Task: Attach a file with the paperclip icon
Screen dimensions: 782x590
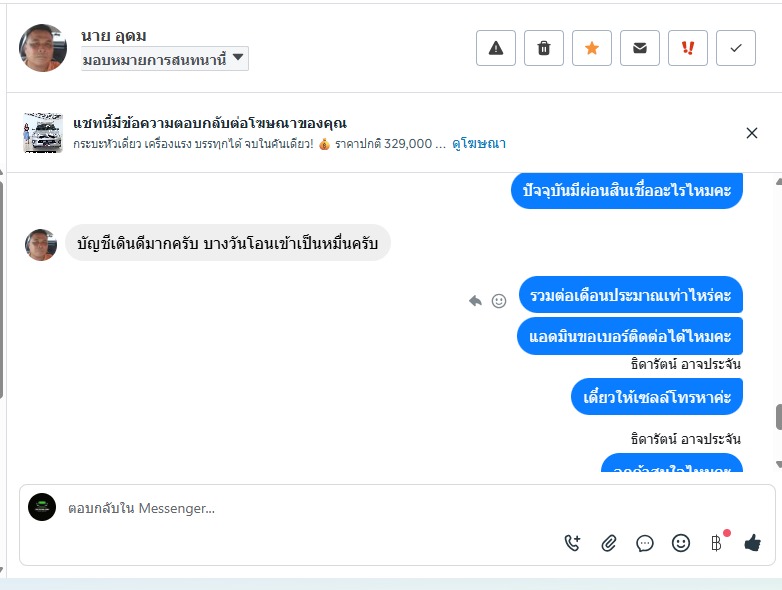Action: click(x=608, y=543)
